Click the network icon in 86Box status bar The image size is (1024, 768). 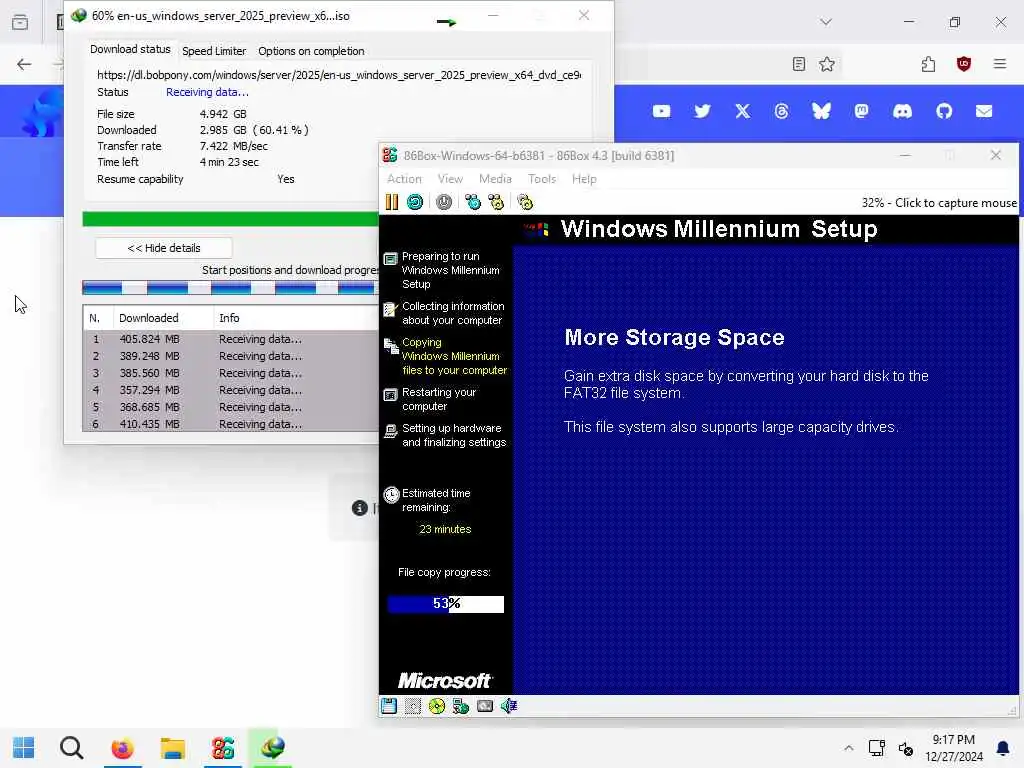[461, 705]
